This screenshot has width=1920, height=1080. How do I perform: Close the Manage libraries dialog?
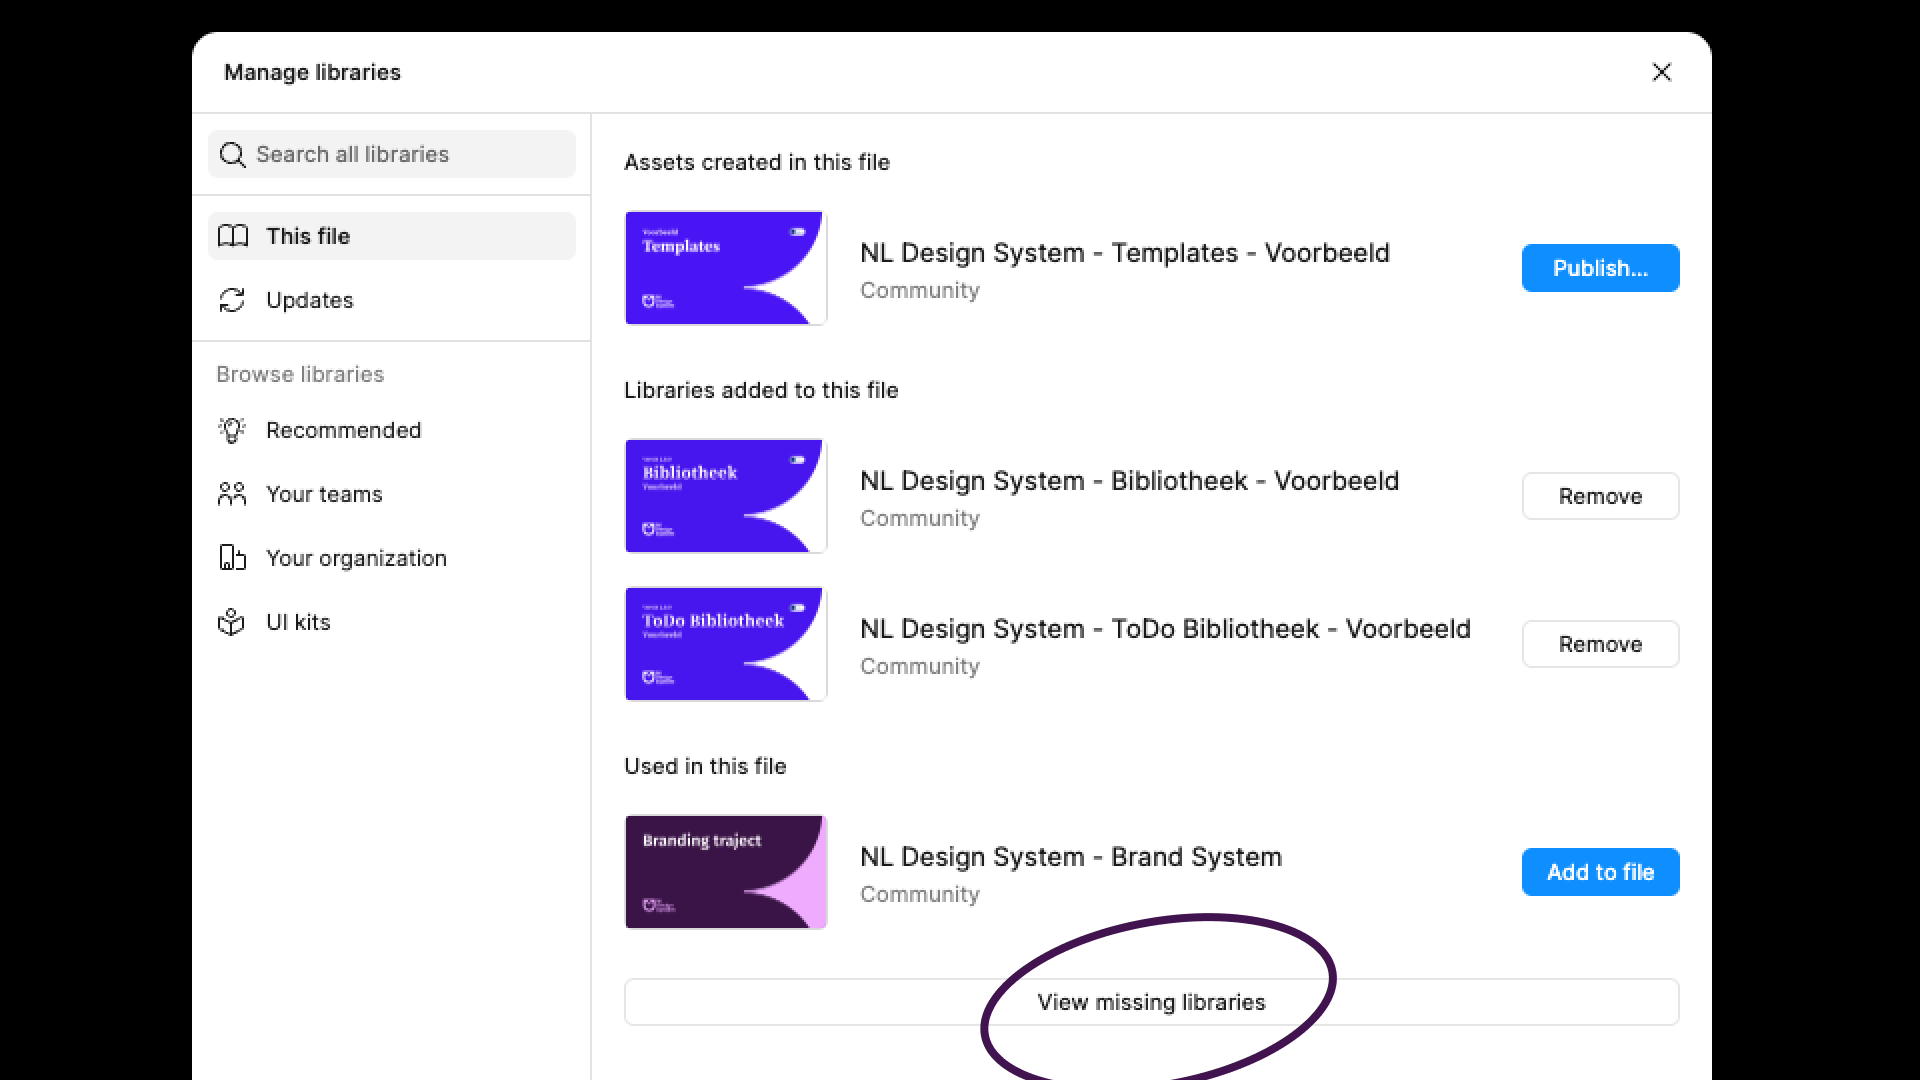pyautogui.click(x=1661, y=72)
